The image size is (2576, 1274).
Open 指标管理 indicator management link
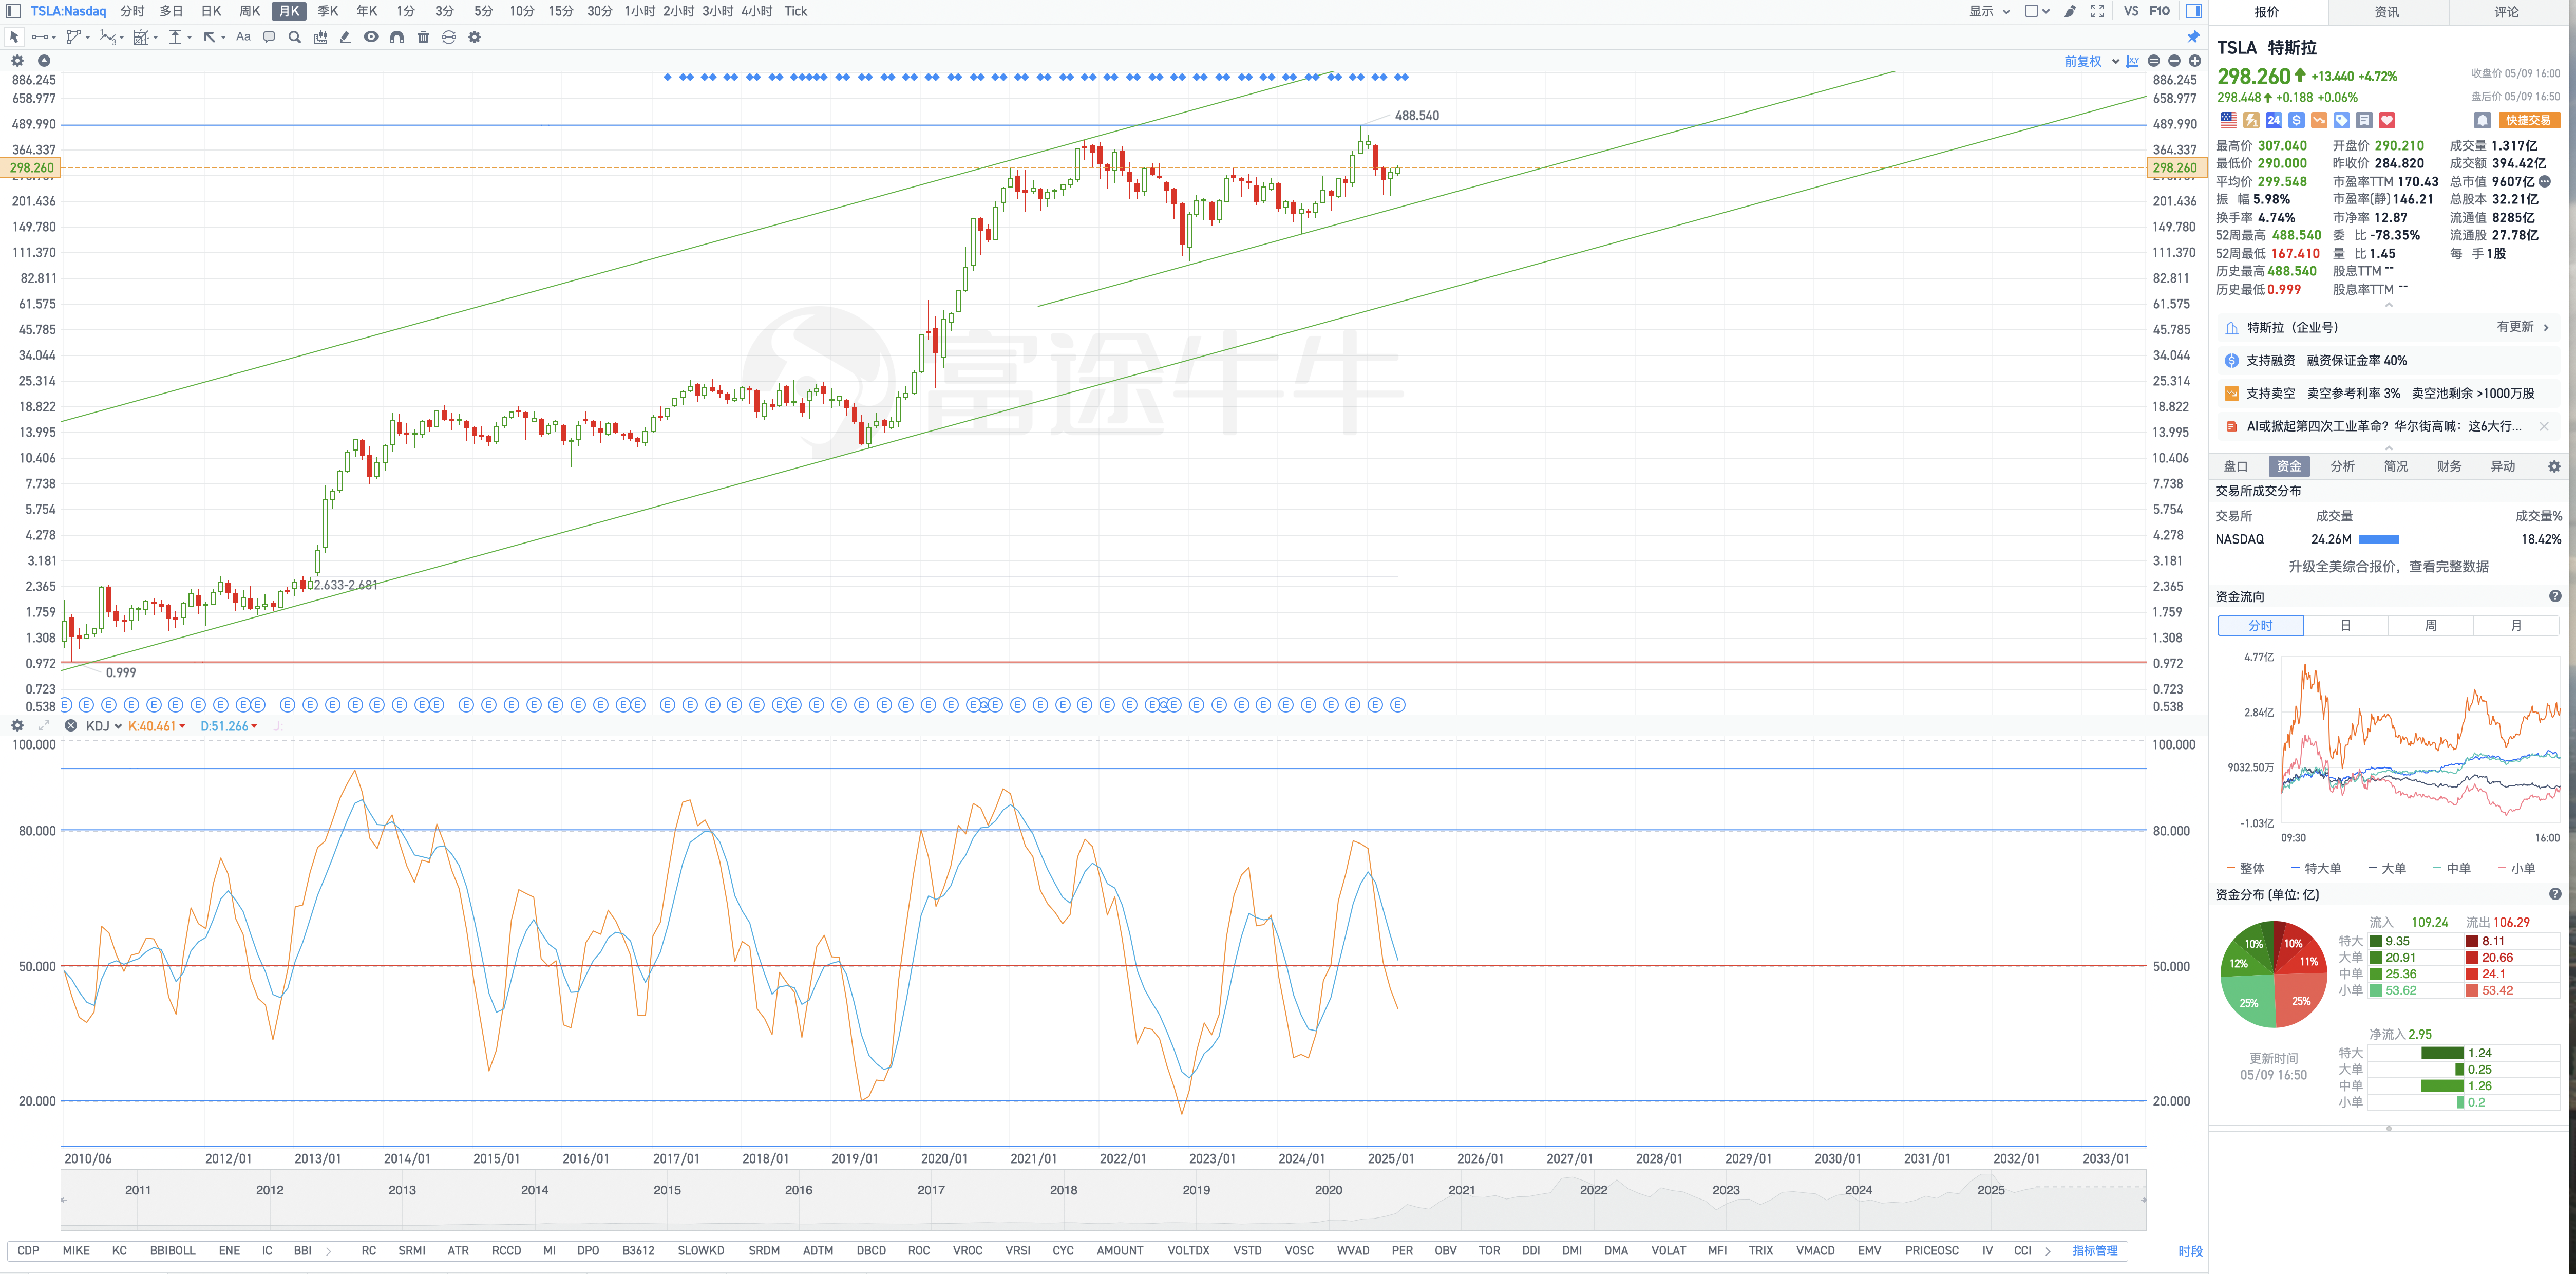[x=2094, y=1250]
